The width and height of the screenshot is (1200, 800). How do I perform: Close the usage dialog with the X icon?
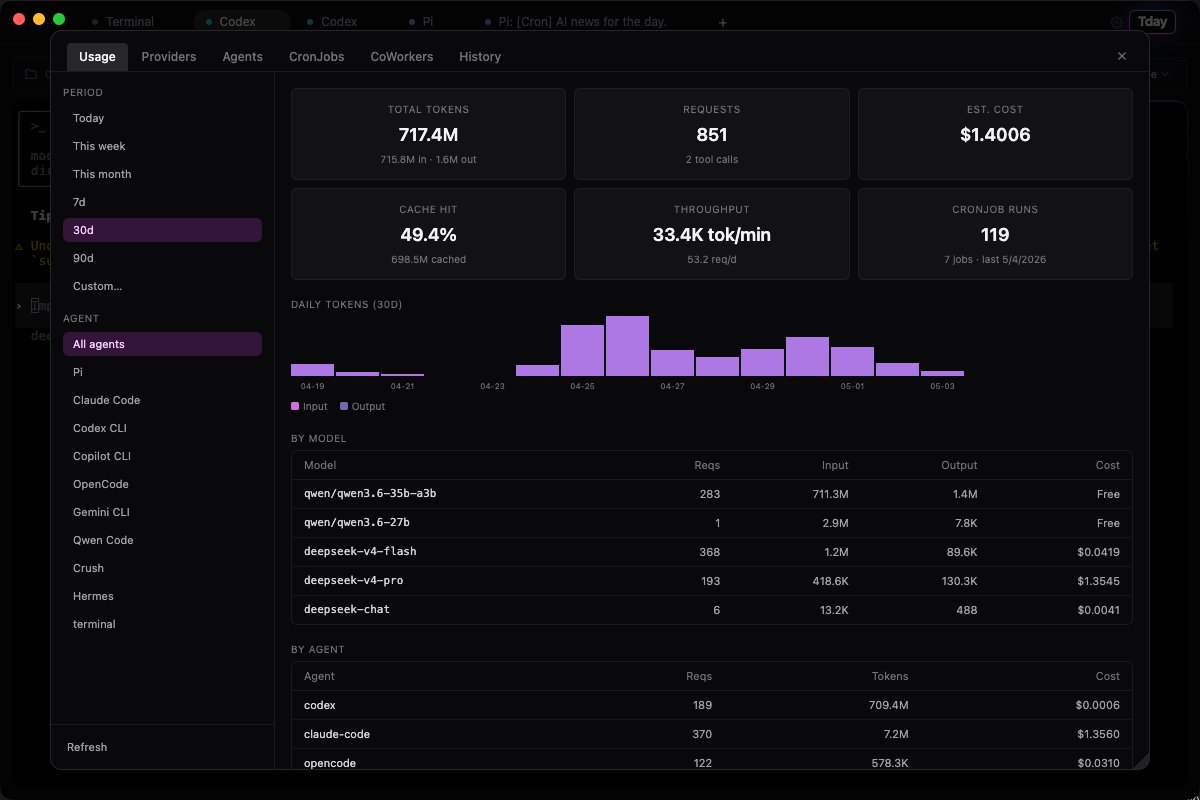point(1122,57)
